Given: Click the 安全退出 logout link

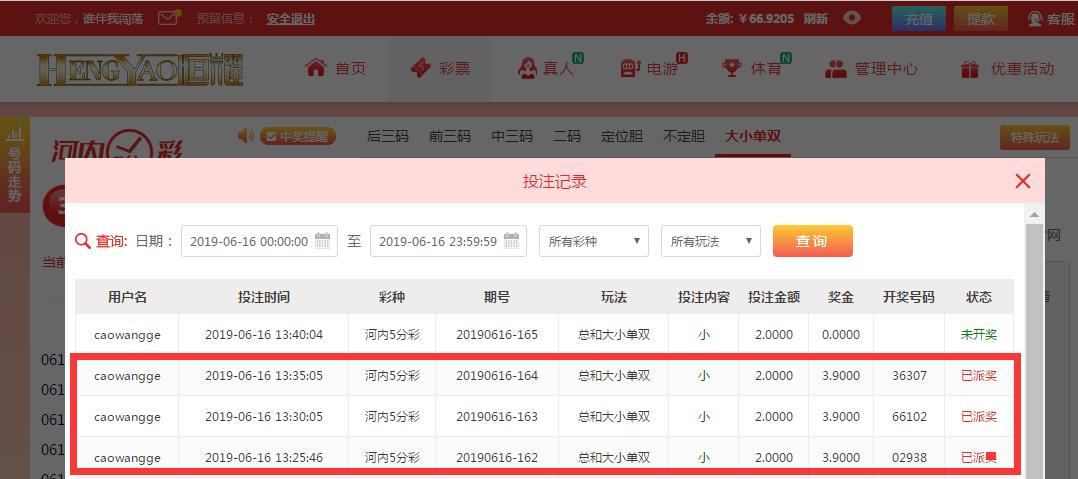Looking at the screenshot, I should (x=290, y=18).
